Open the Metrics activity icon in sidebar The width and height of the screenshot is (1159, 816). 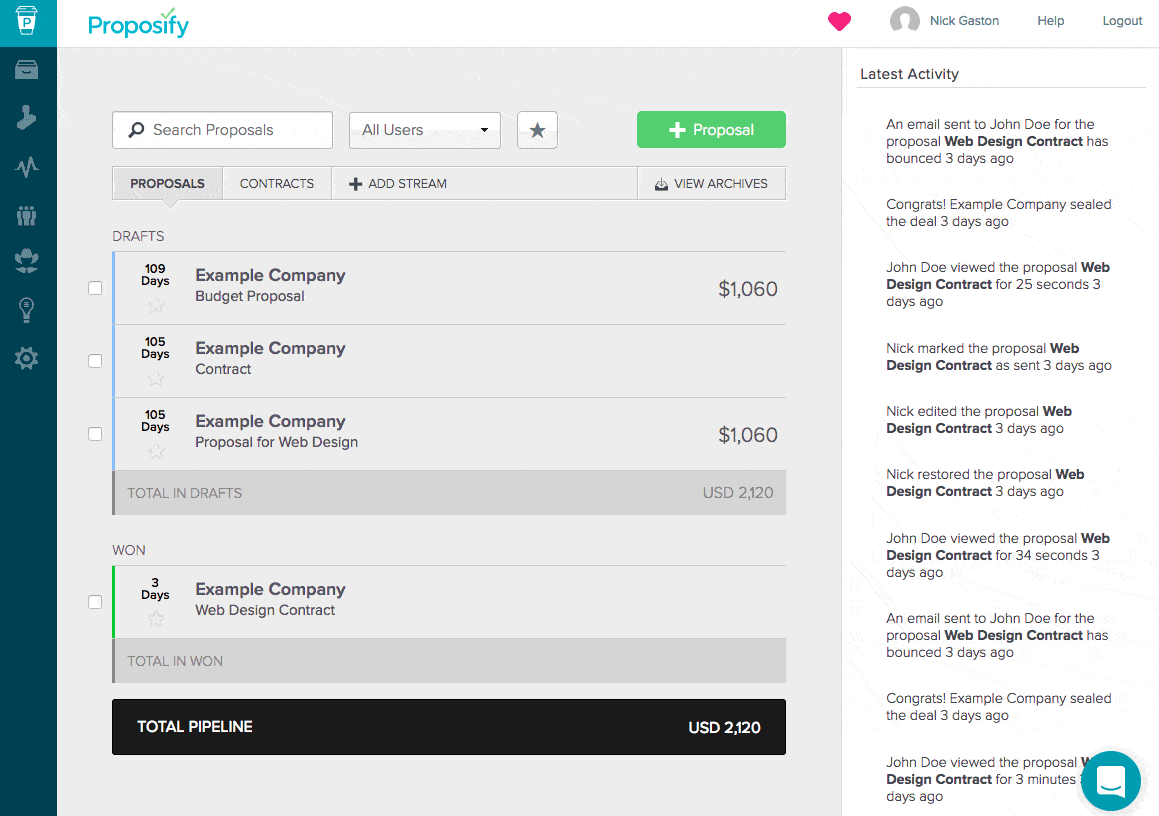click(x=27, y=167)
